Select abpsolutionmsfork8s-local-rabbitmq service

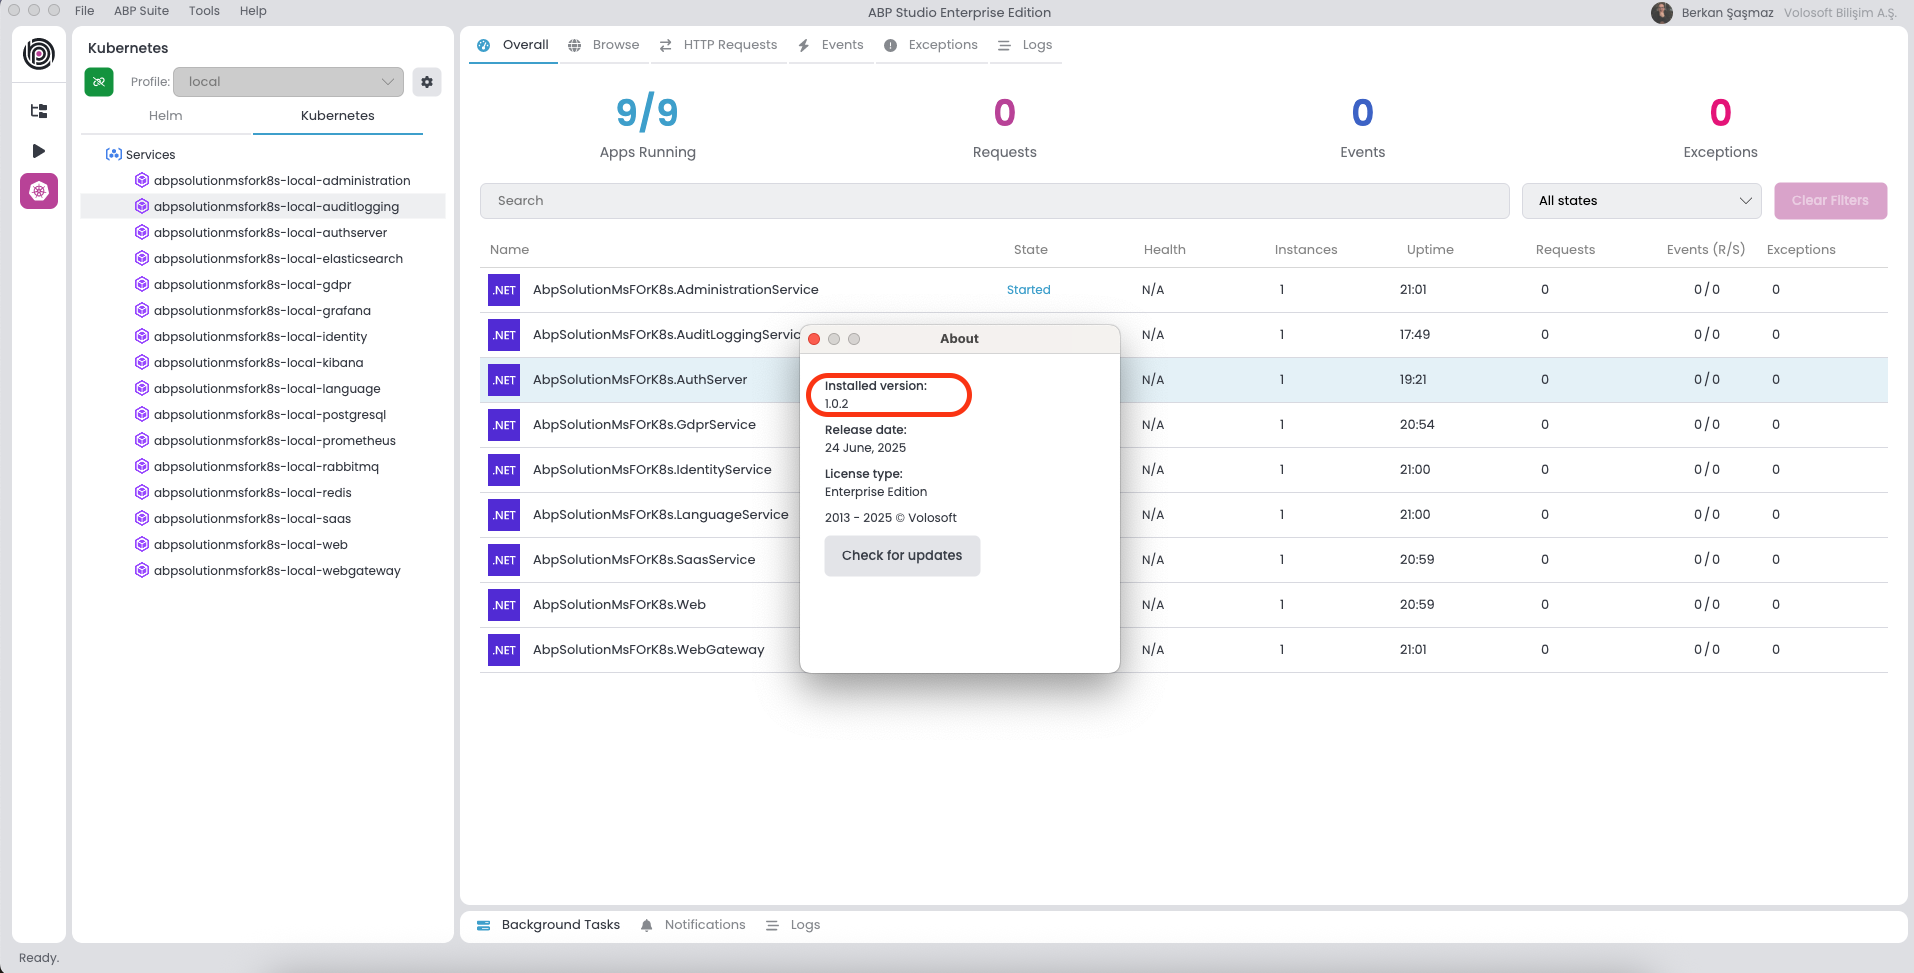click(266, 467)
